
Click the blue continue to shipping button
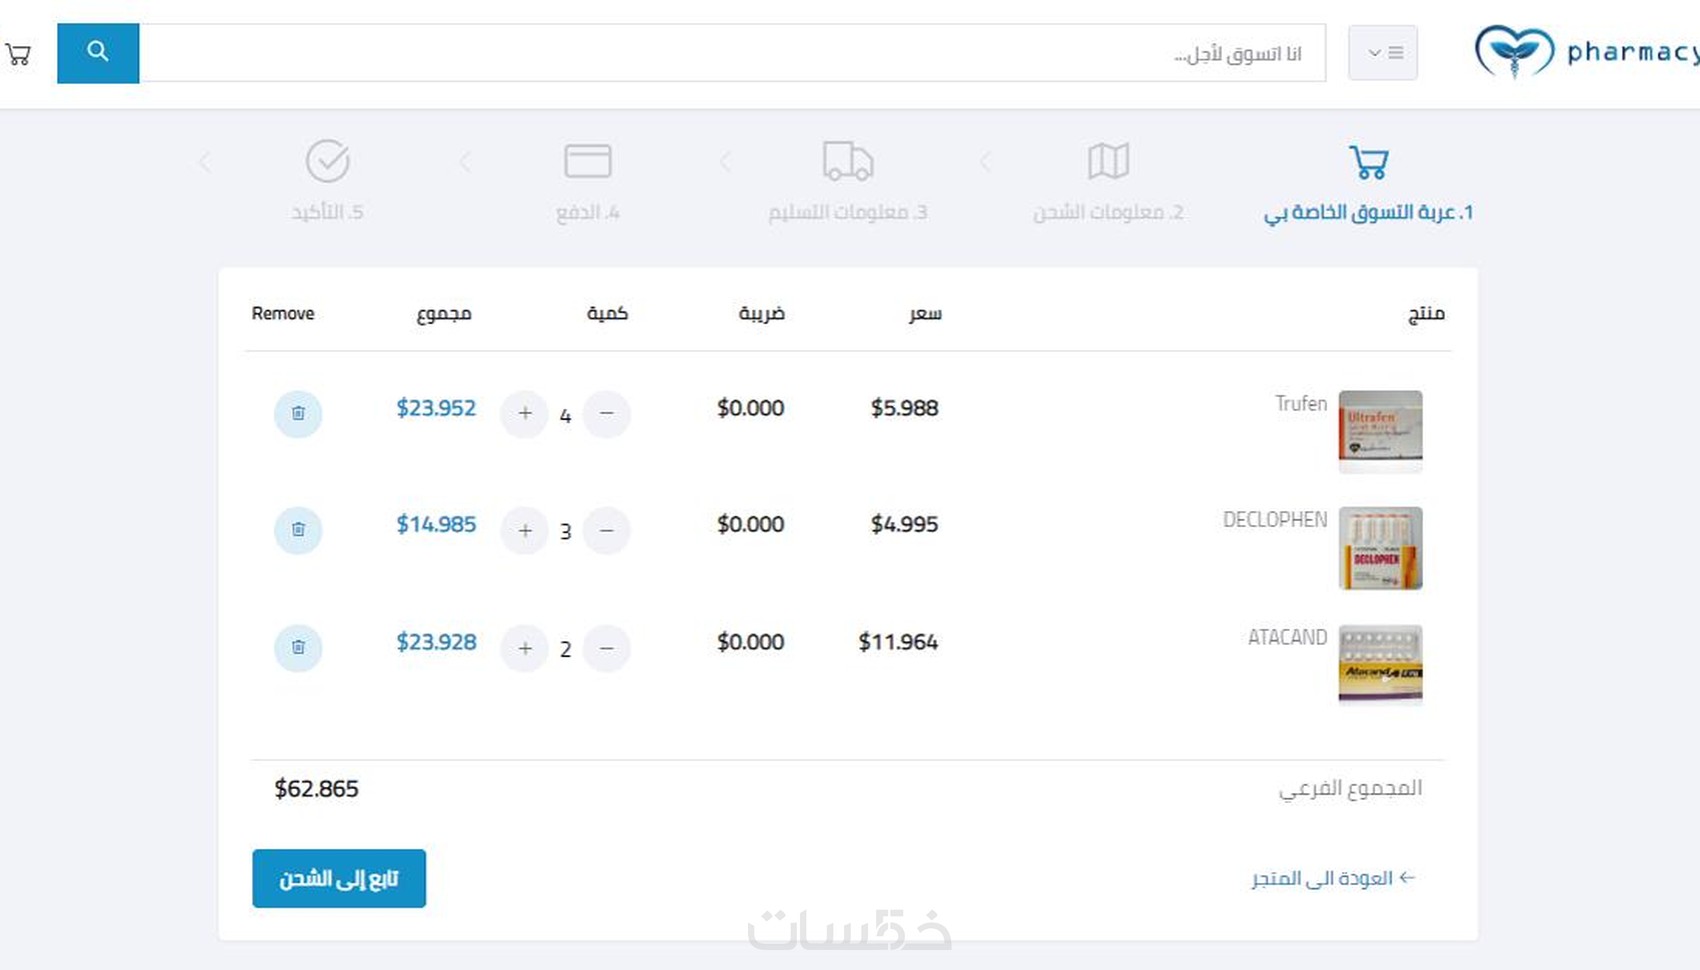pyautogui.click(x=339, y=878)
